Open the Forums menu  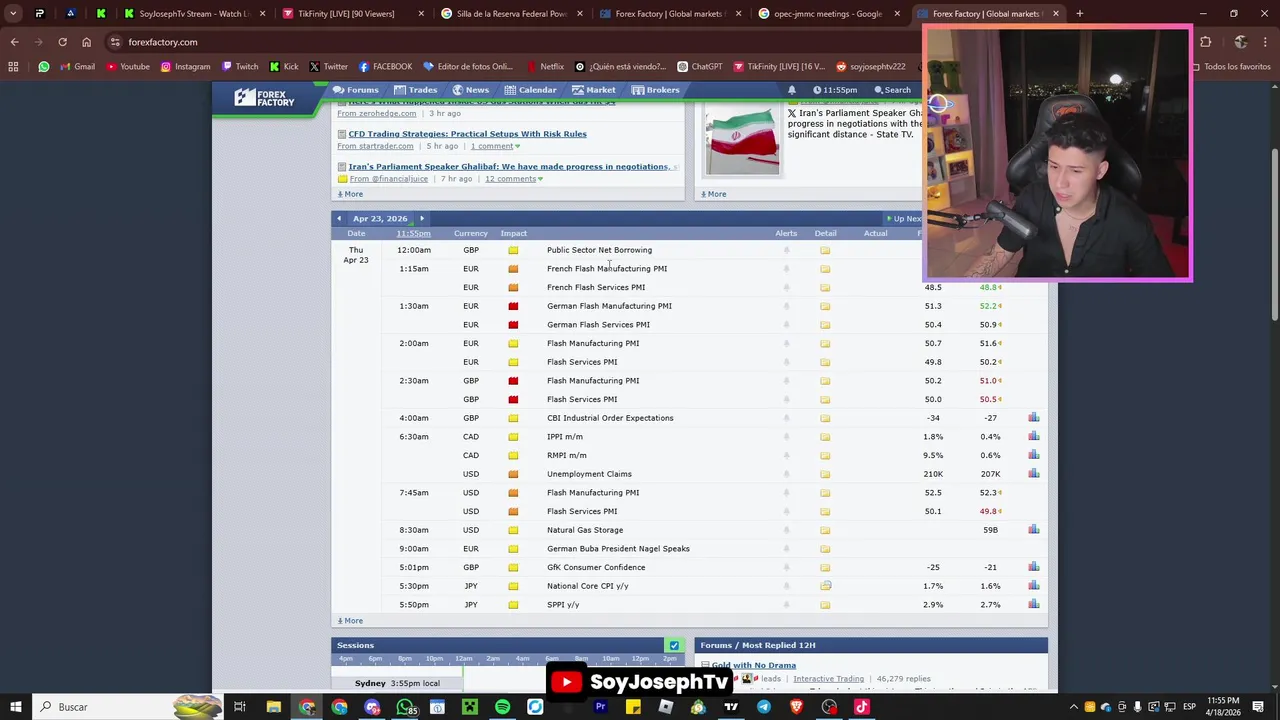point(356,90)
